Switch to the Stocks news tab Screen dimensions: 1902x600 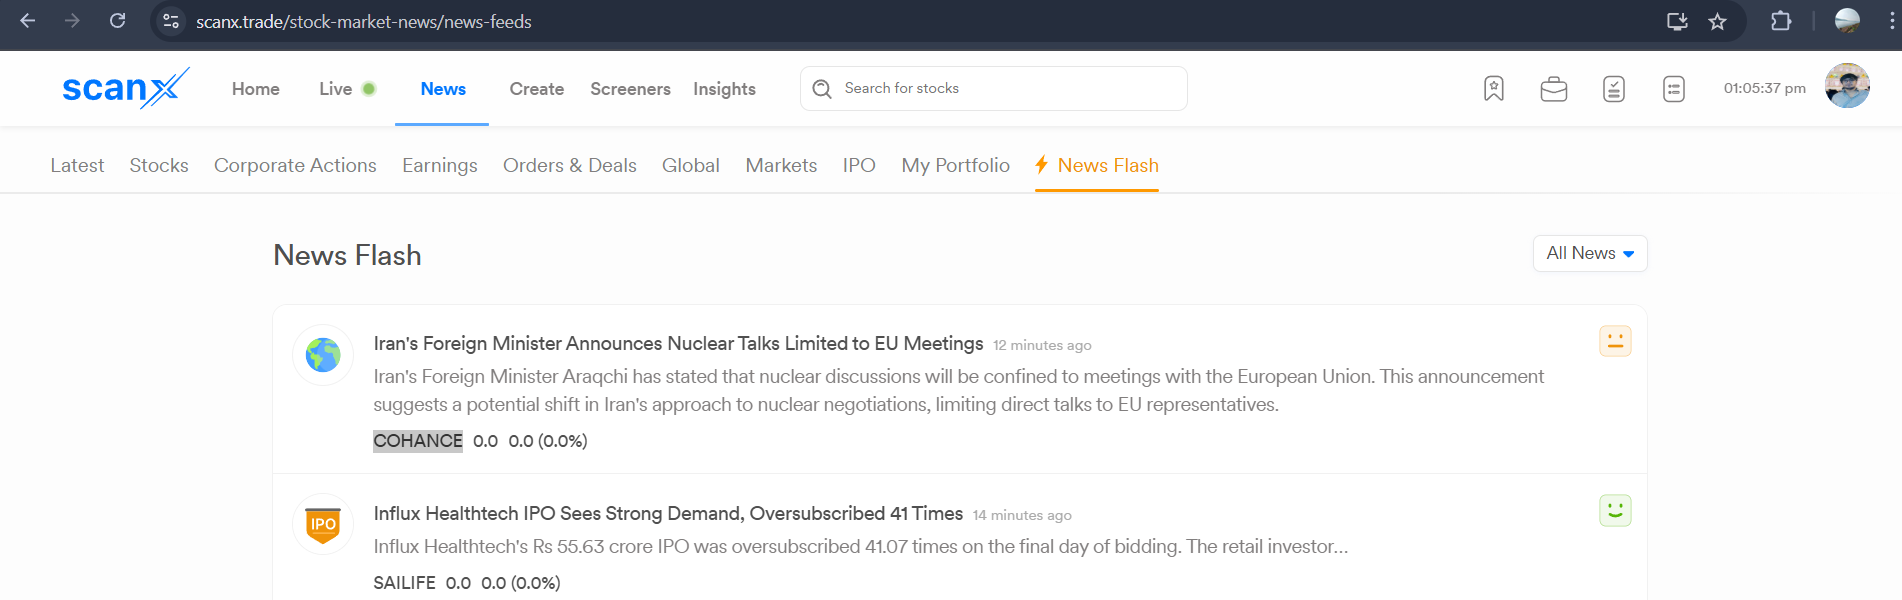(159, 165)
